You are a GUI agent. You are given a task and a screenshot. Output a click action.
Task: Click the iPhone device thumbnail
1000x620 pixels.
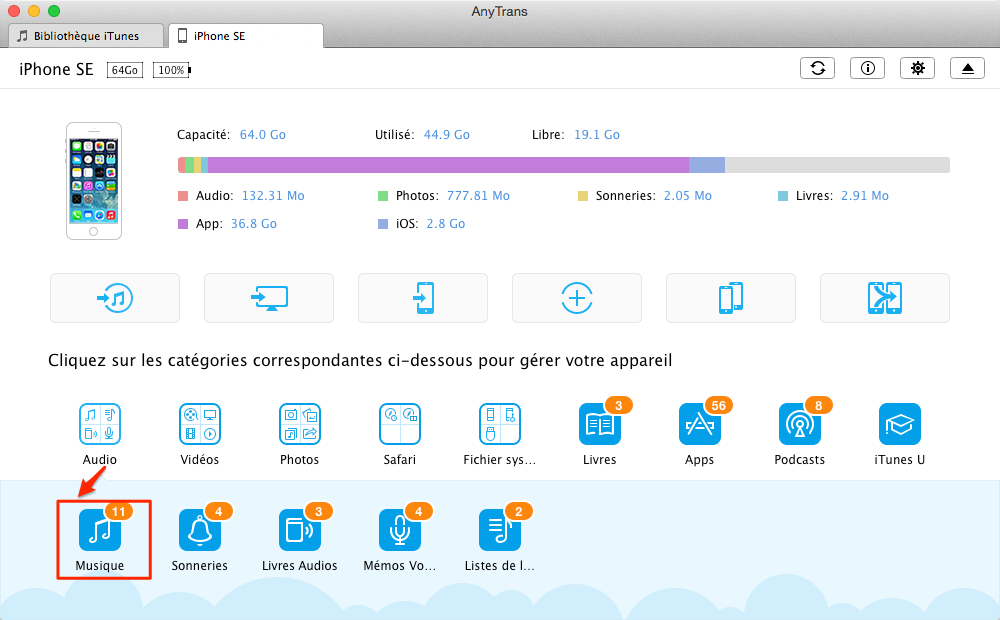[x=94, y=181]
